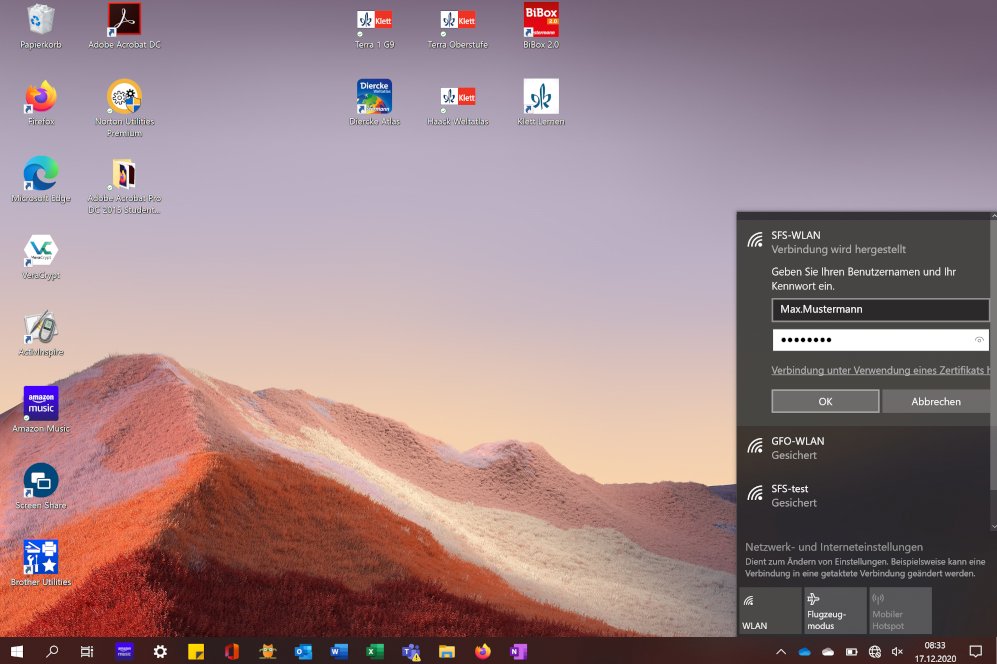The width and height of the screenshot is (997, 664).
Task: Click the OneNote taskbar icon
Action: coord(518,652)
